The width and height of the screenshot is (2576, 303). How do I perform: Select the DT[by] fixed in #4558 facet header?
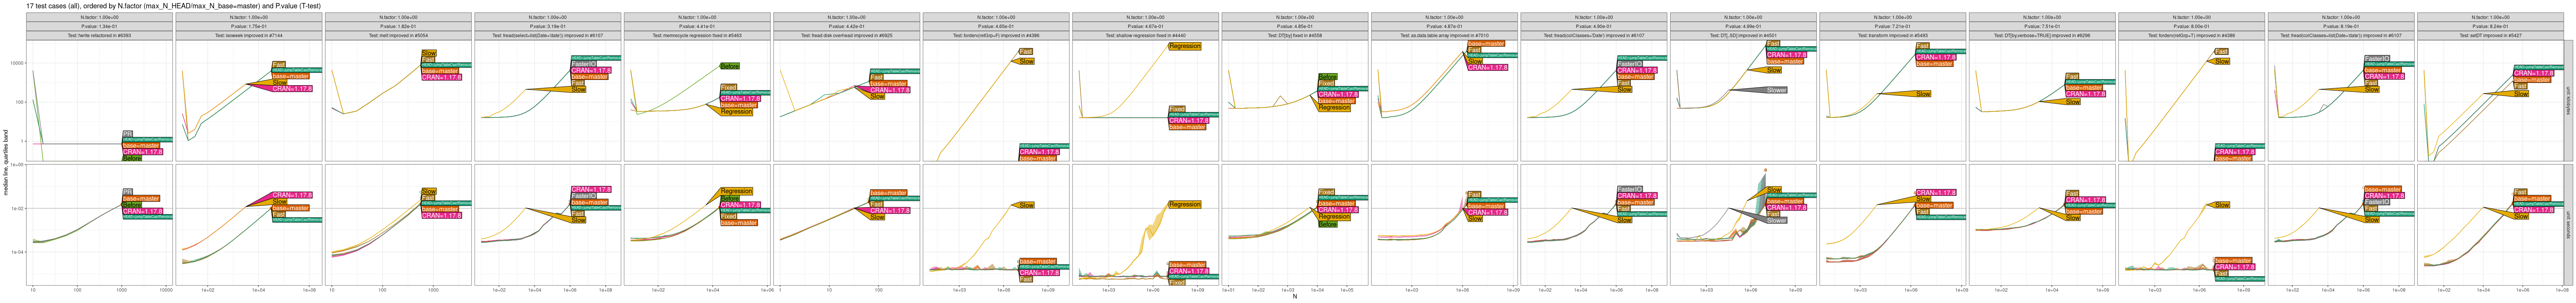click(1294, 35)
